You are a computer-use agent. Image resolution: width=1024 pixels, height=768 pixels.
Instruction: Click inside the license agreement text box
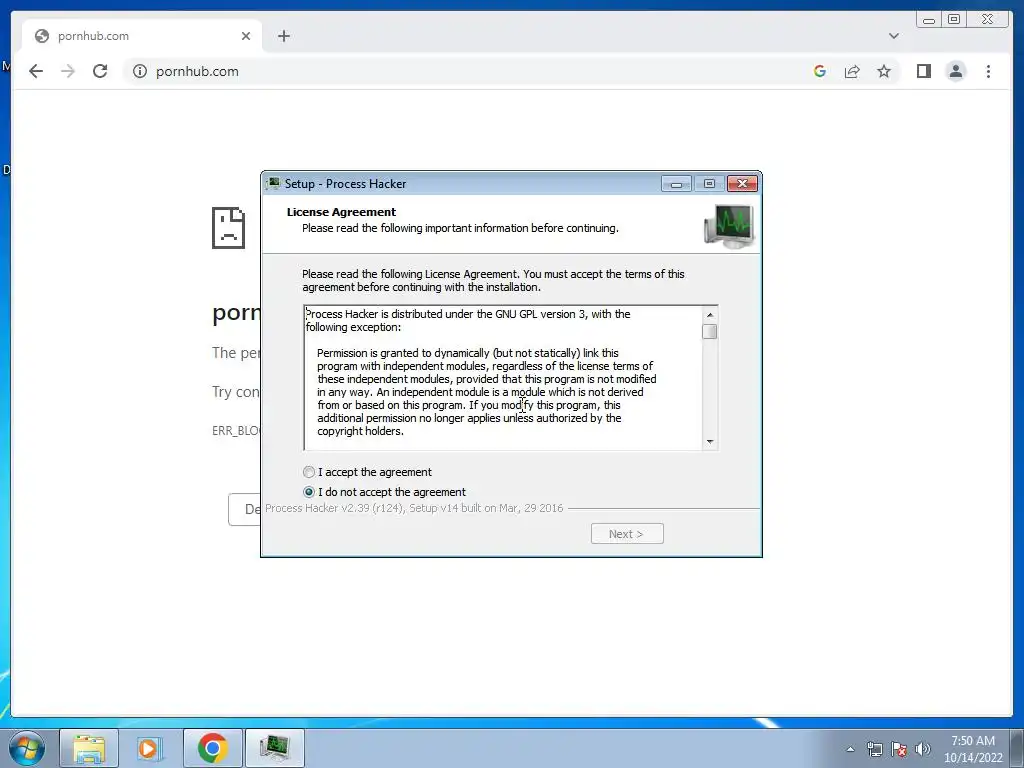point(503,377)
